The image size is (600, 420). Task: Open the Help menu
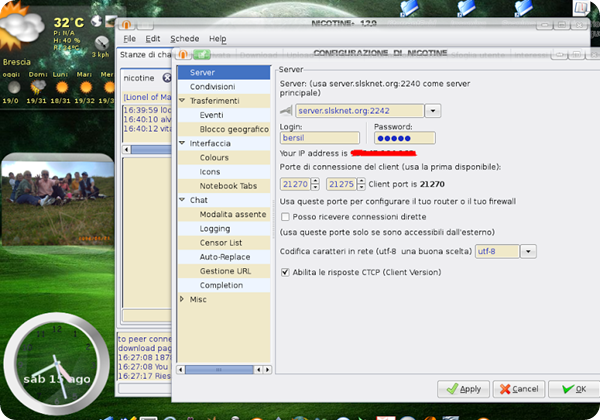pyautogui.click(x=217, y=39)
